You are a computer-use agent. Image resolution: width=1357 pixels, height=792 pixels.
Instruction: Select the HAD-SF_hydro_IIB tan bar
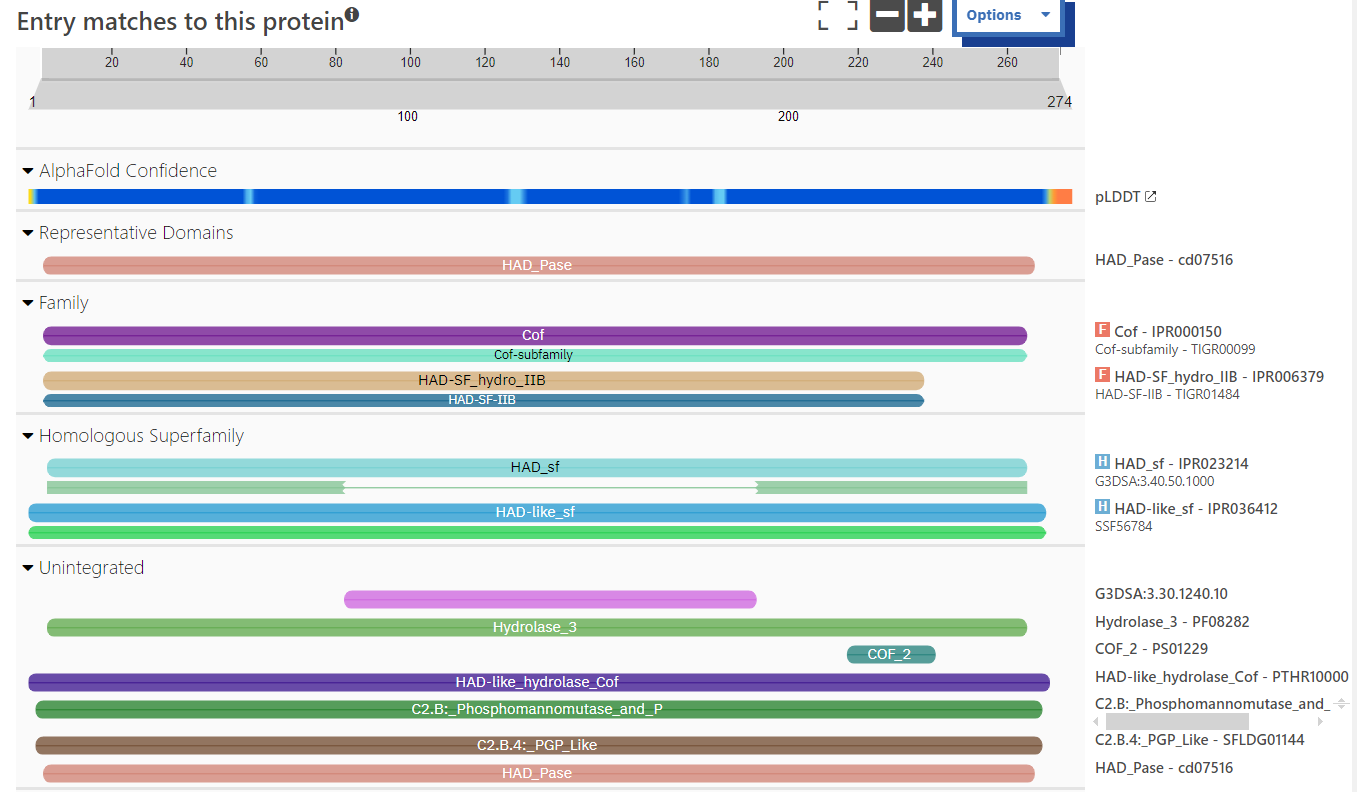[x=483, y=380]
